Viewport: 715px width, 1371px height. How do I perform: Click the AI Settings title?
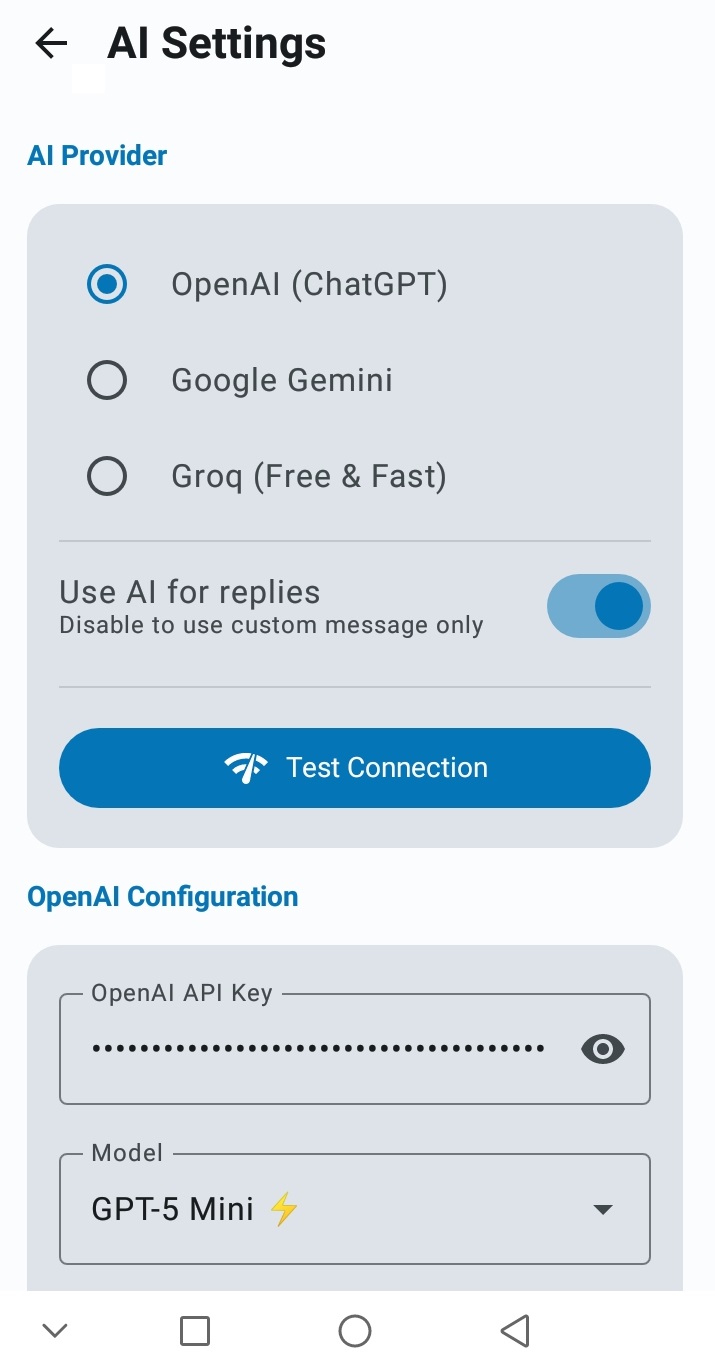coord(216,42)
